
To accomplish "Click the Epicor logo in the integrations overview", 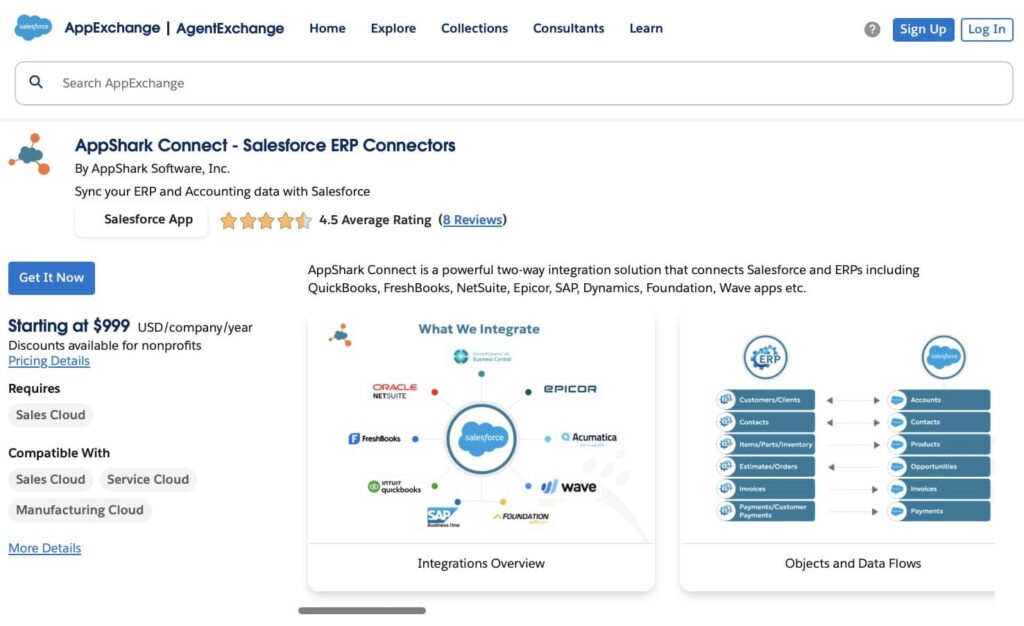I will [569, 389].
